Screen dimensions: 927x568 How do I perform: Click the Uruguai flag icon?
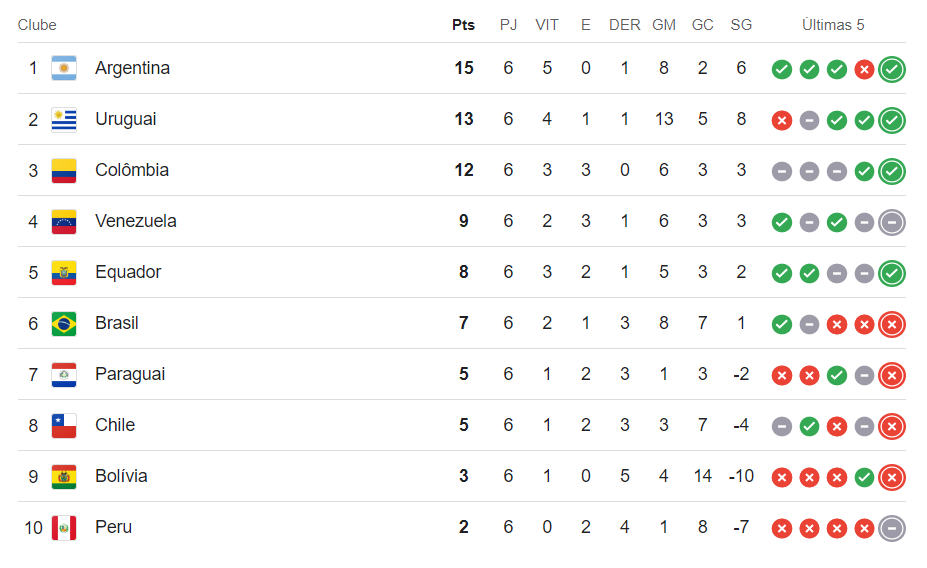(x=64, y=119)
